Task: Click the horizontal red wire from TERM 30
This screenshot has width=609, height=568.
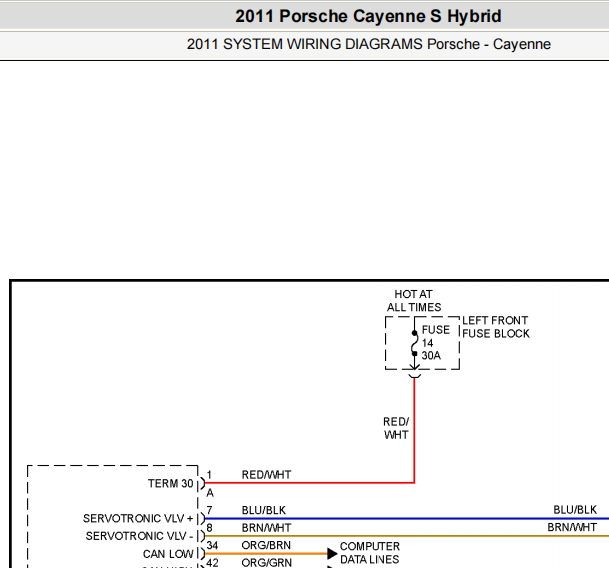Action: pyautogui.click(x=310, y=483)
